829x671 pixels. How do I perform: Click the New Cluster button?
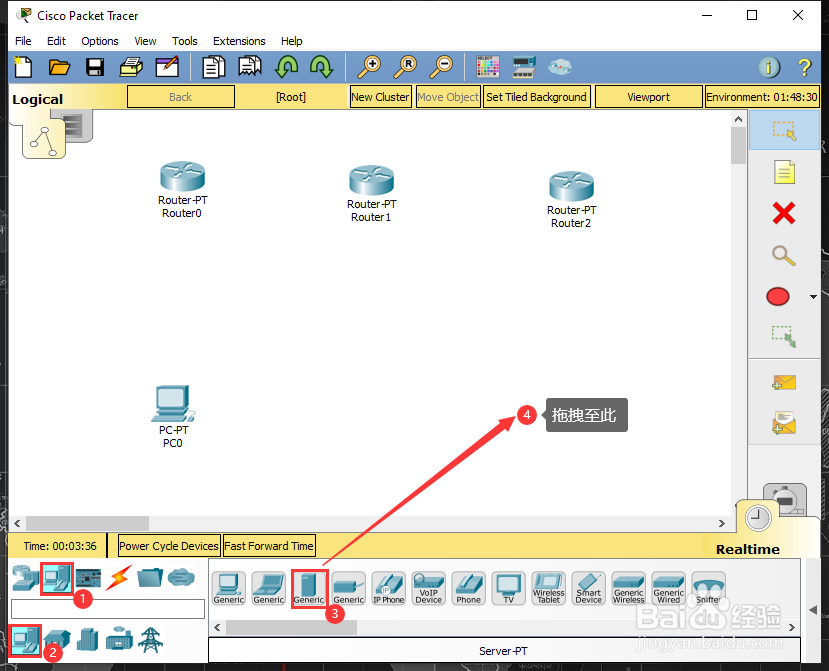[381, 97]
